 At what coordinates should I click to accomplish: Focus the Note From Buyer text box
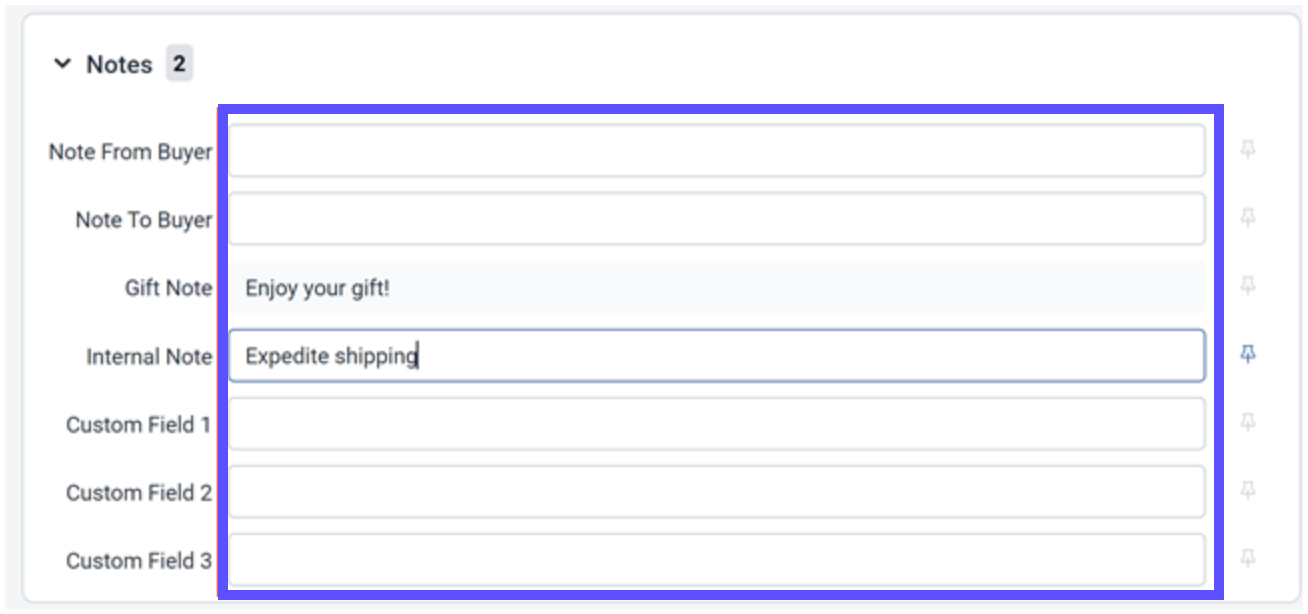716,151
